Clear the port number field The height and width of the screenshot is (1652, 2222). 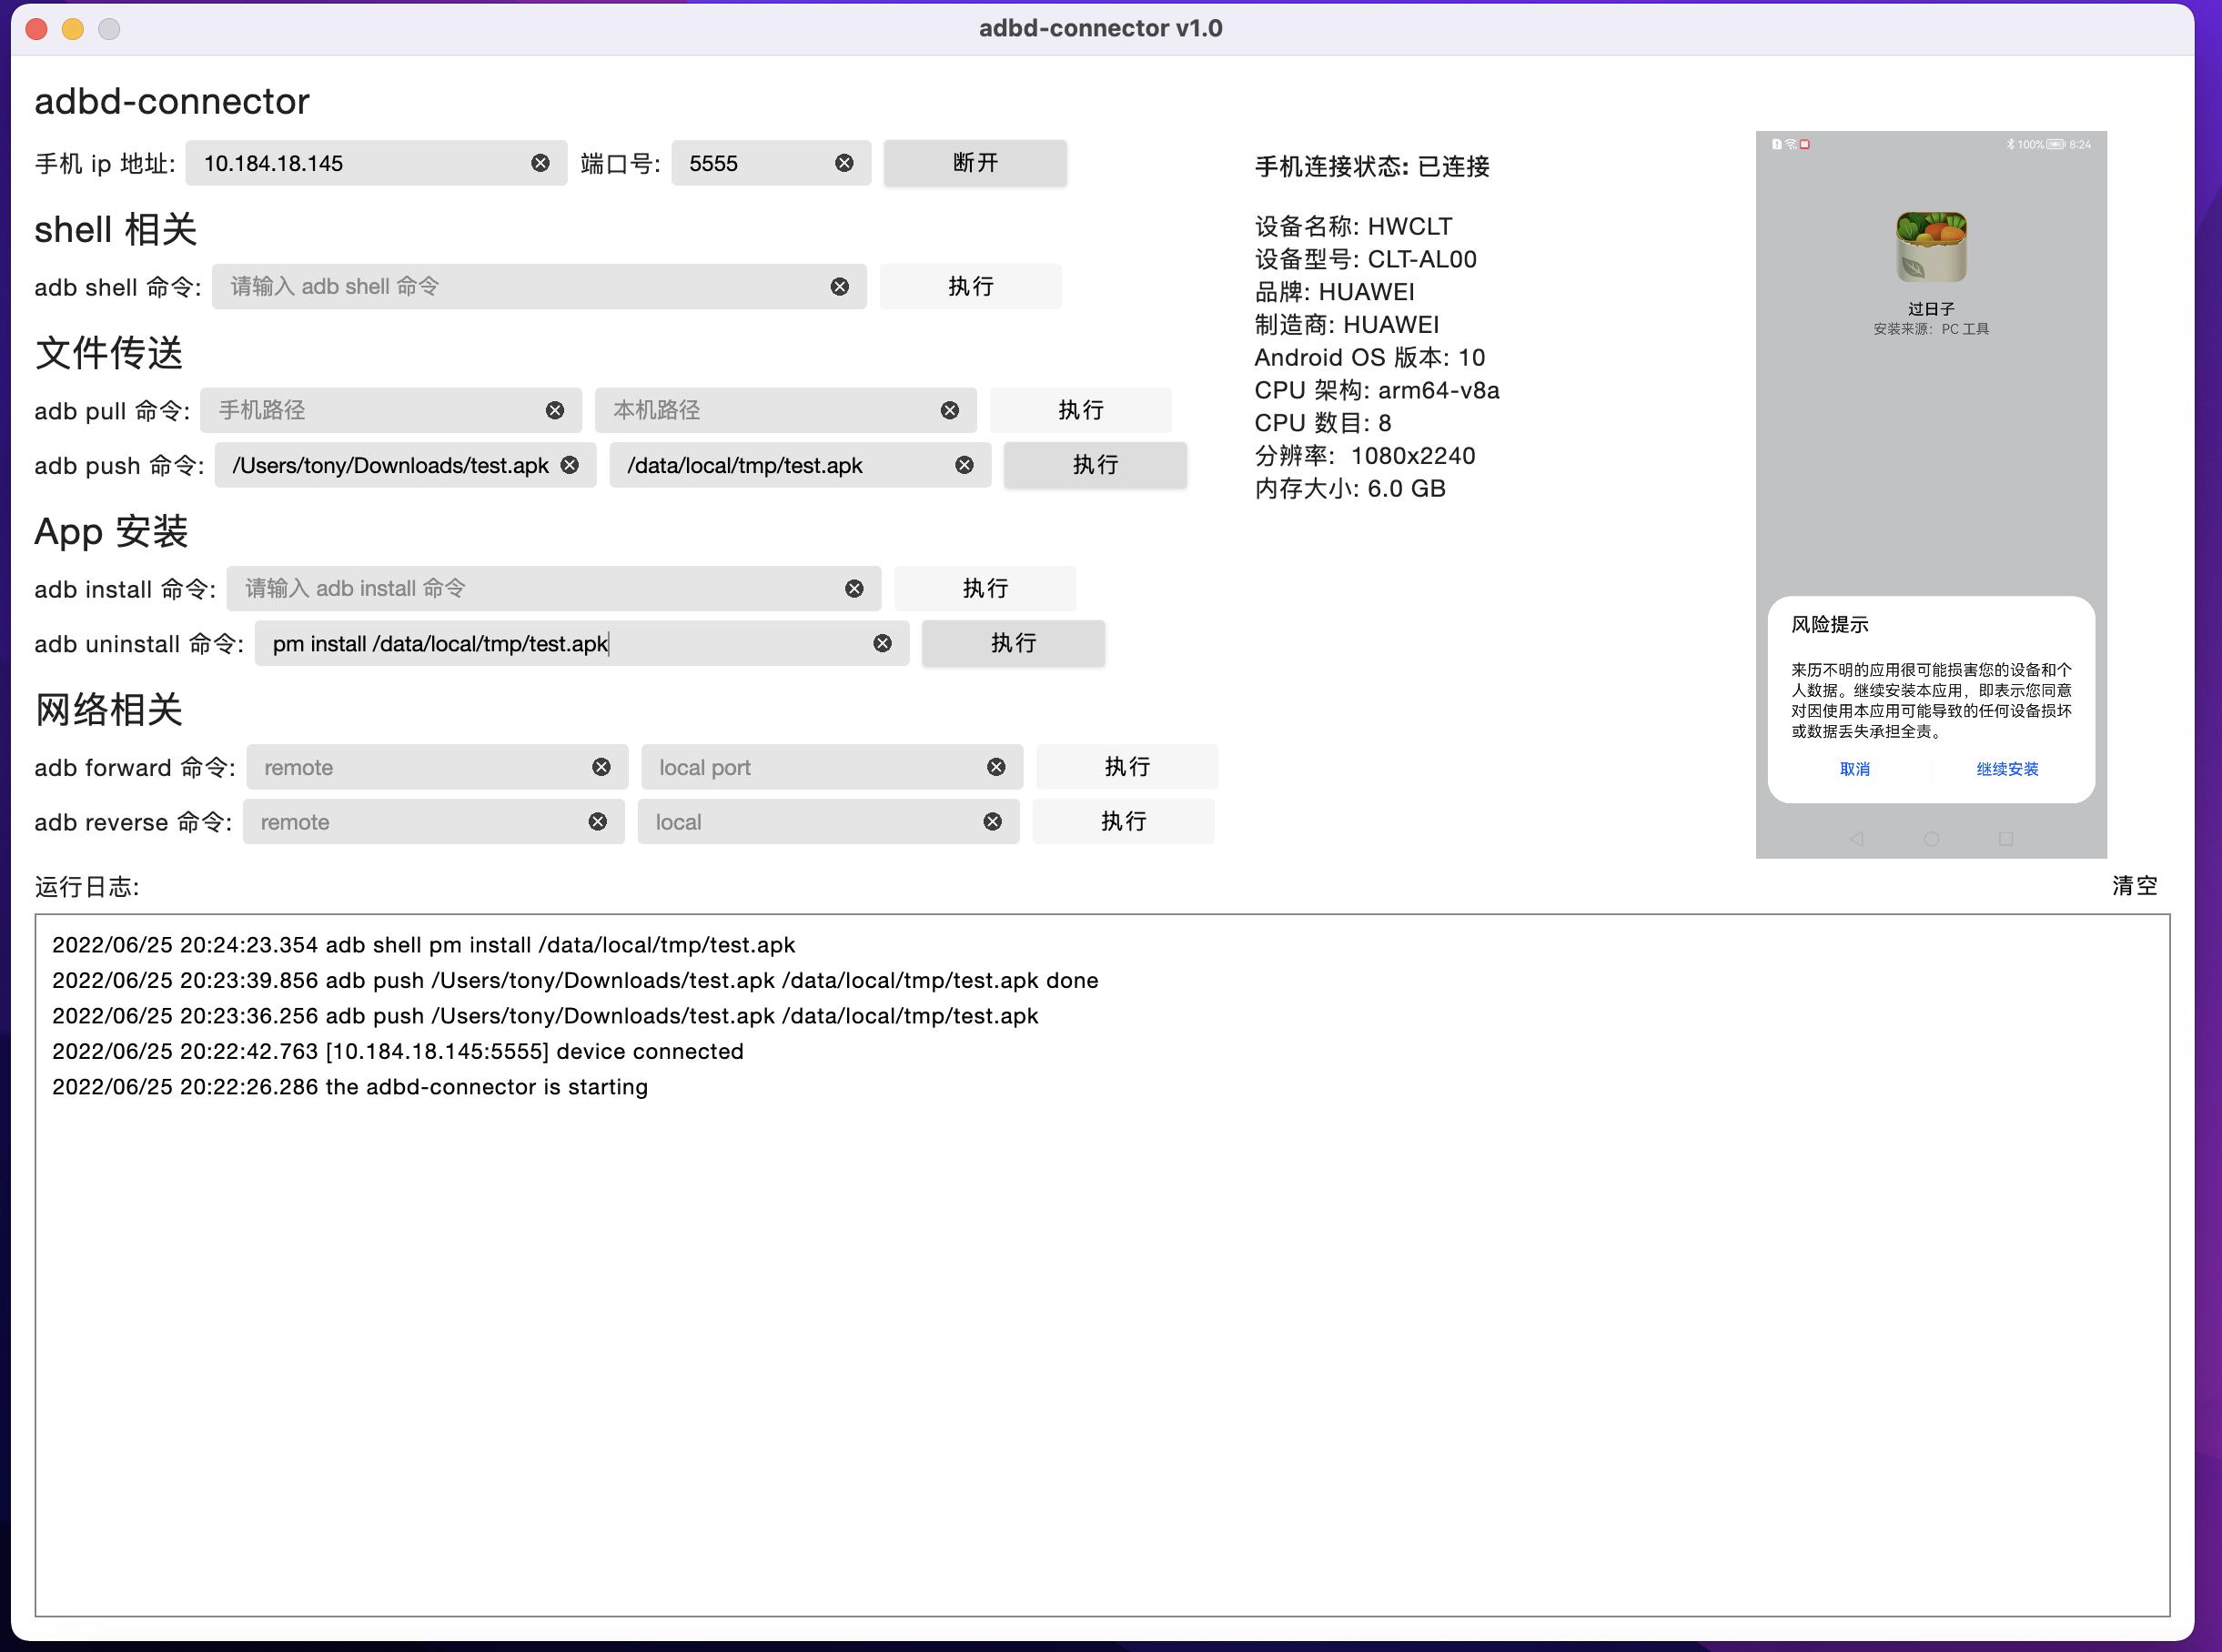844,163
